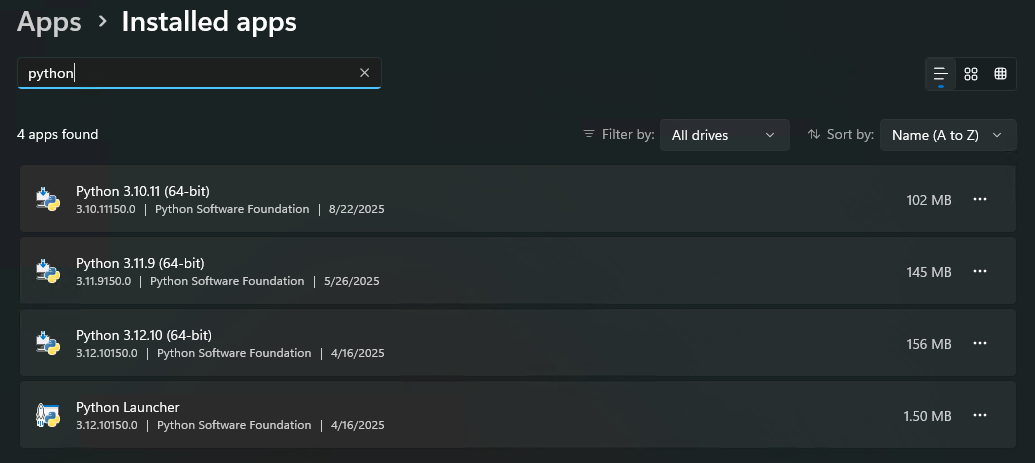Select the Python 3.12.10 (64-bit) entry
The width and height of the screenshot is (1035, 463).
tap(518, 343)
